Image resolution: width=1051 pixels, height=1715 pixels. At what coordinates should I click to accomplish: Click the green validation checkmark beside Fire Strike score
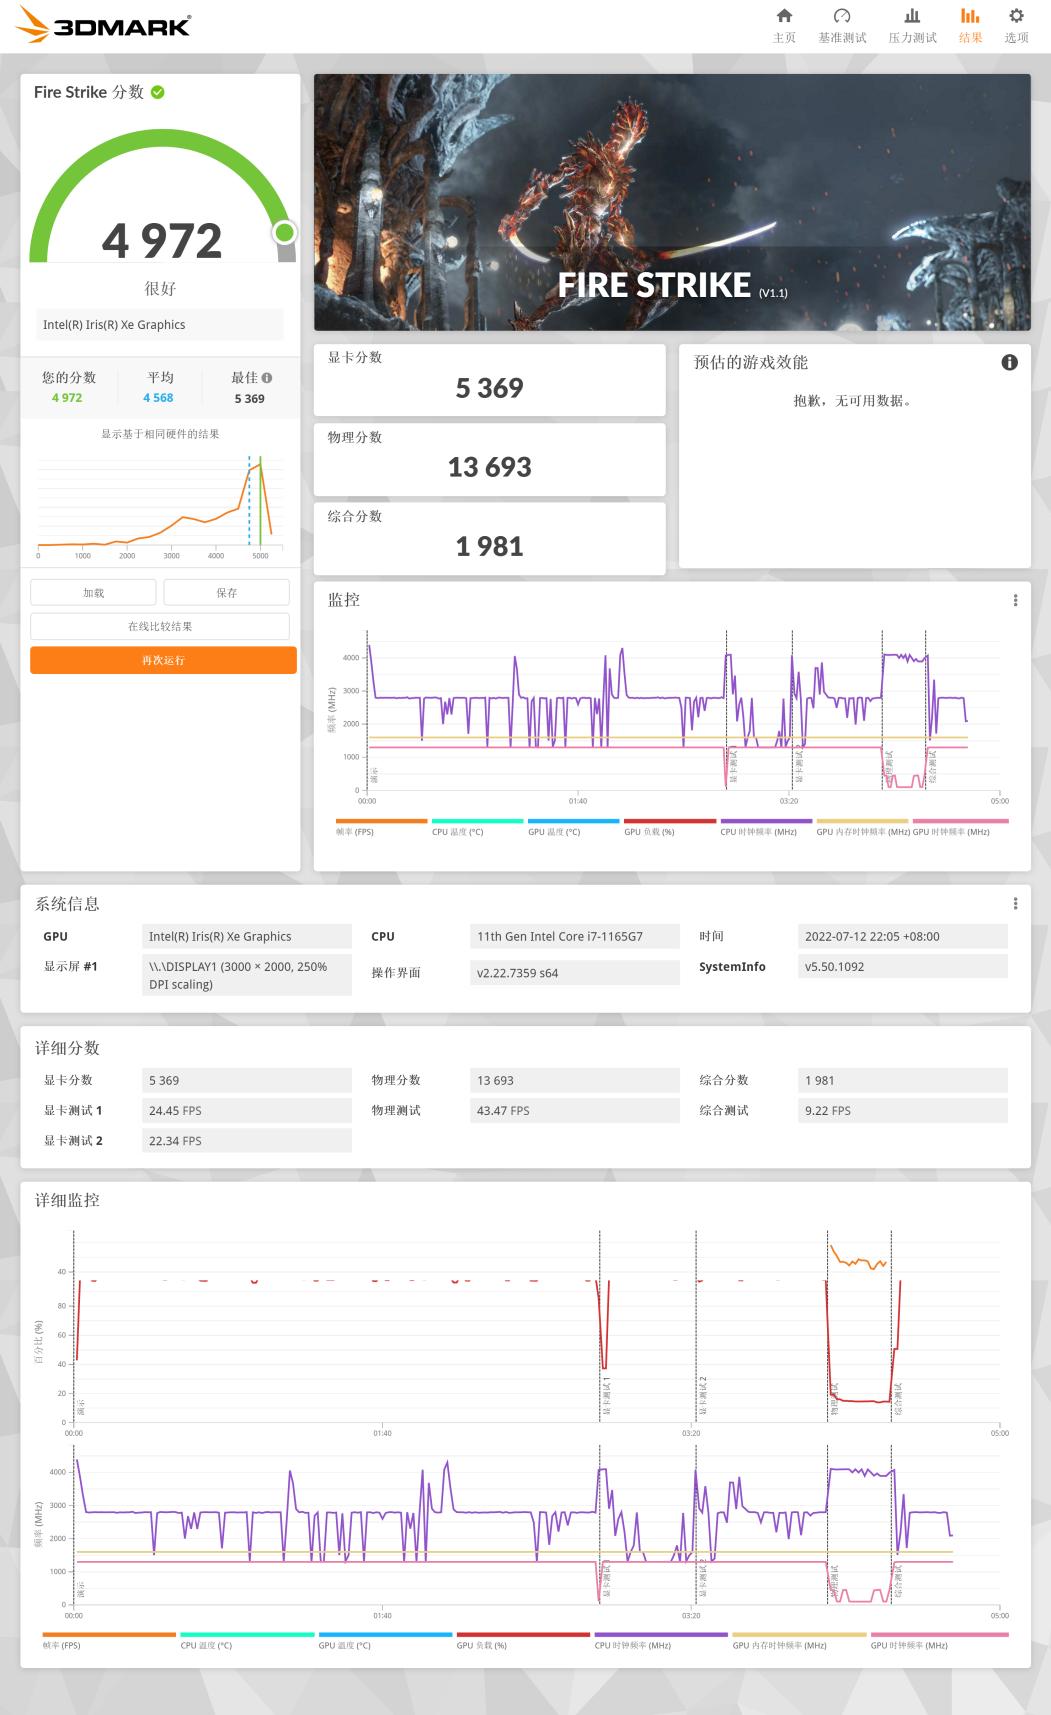coord(158,92)
